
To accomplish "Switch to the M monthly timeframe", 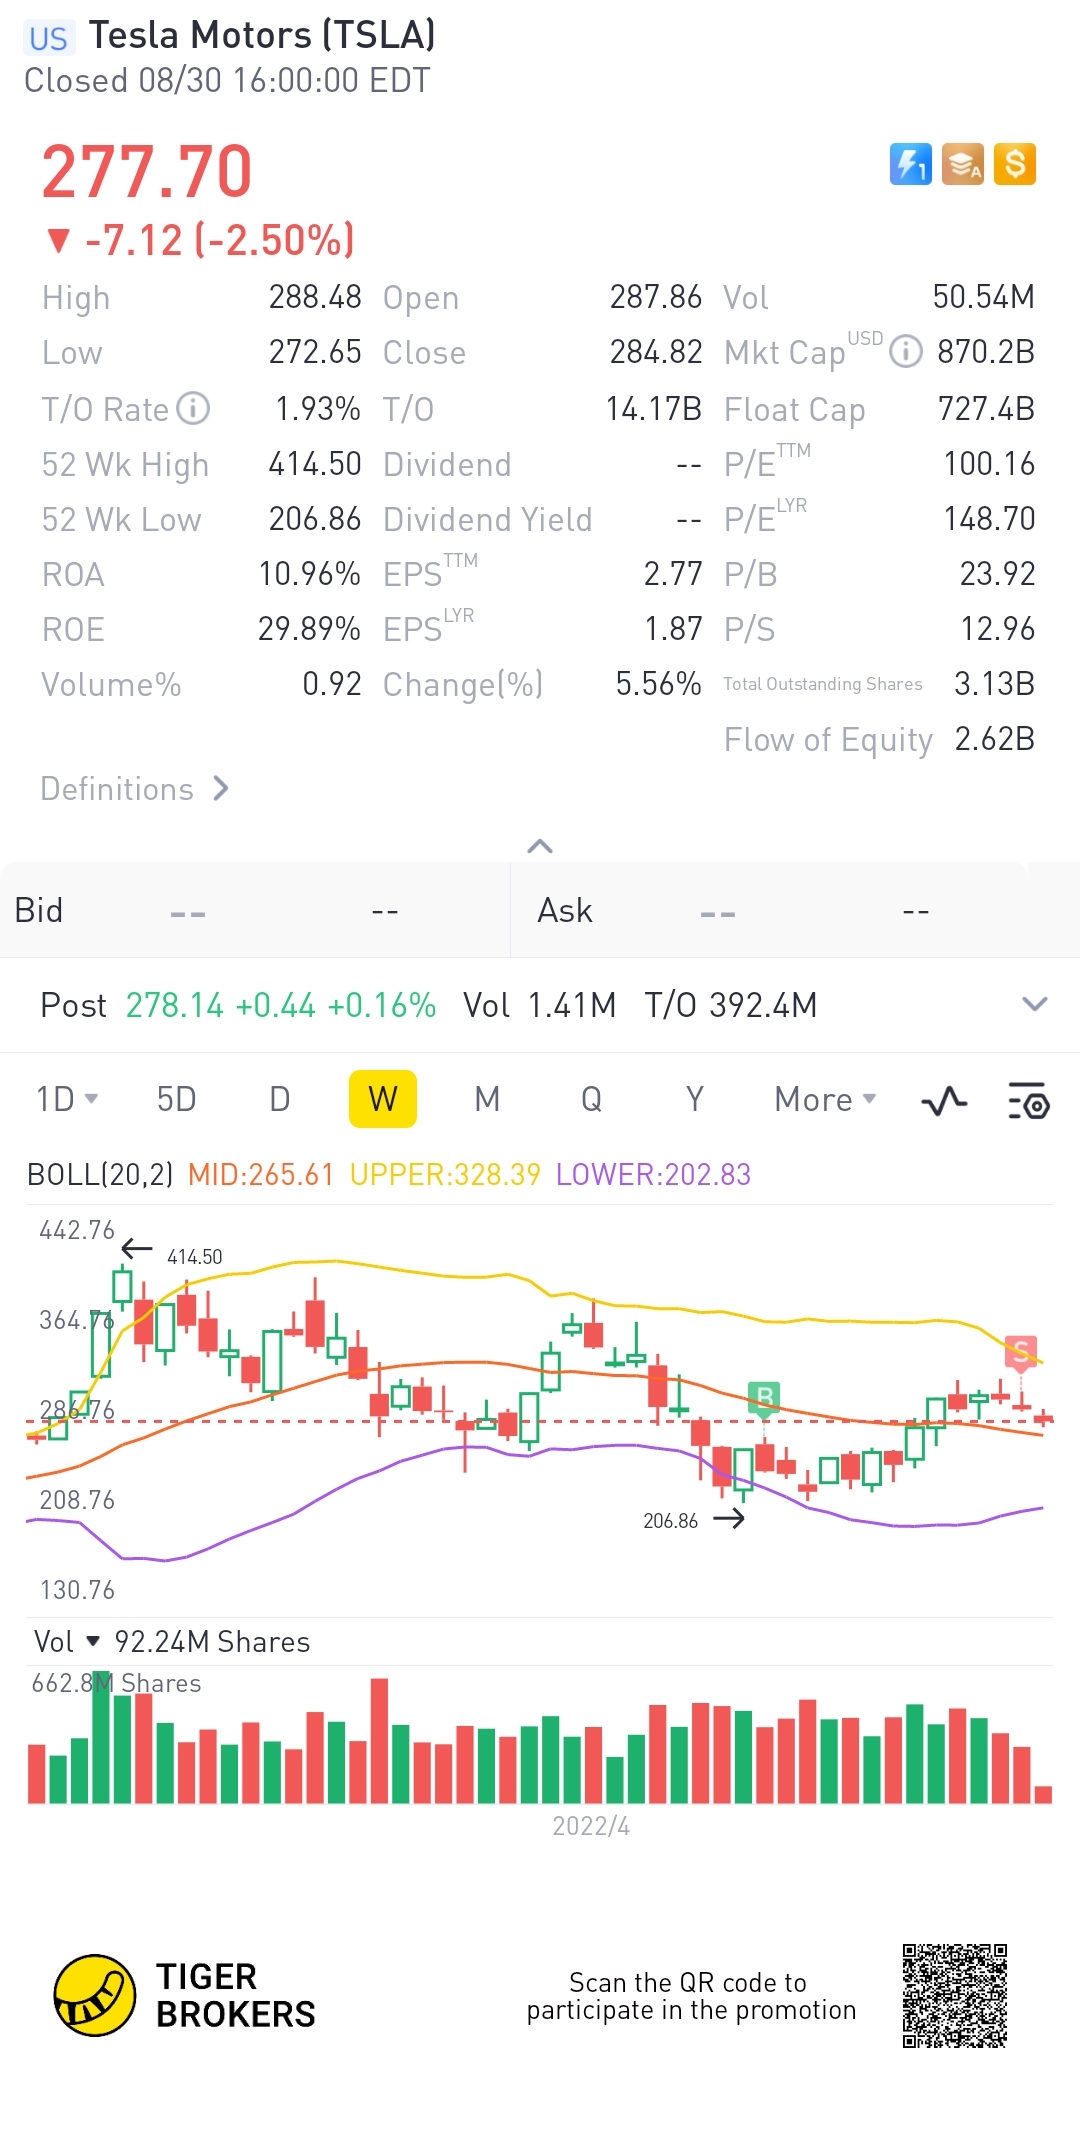I will (x=487, y=1099).
